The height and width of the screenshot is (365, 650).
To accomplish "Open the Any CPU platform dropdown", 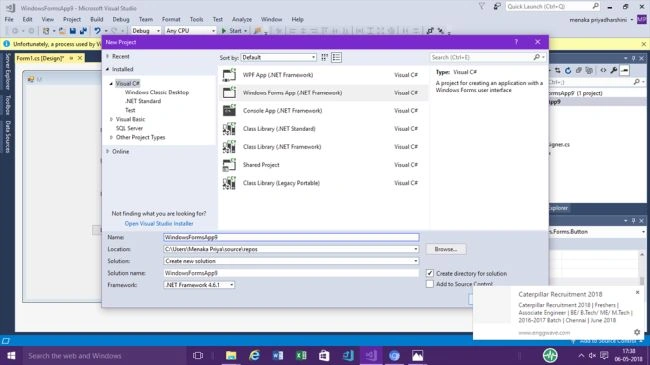I will point(190,31).
